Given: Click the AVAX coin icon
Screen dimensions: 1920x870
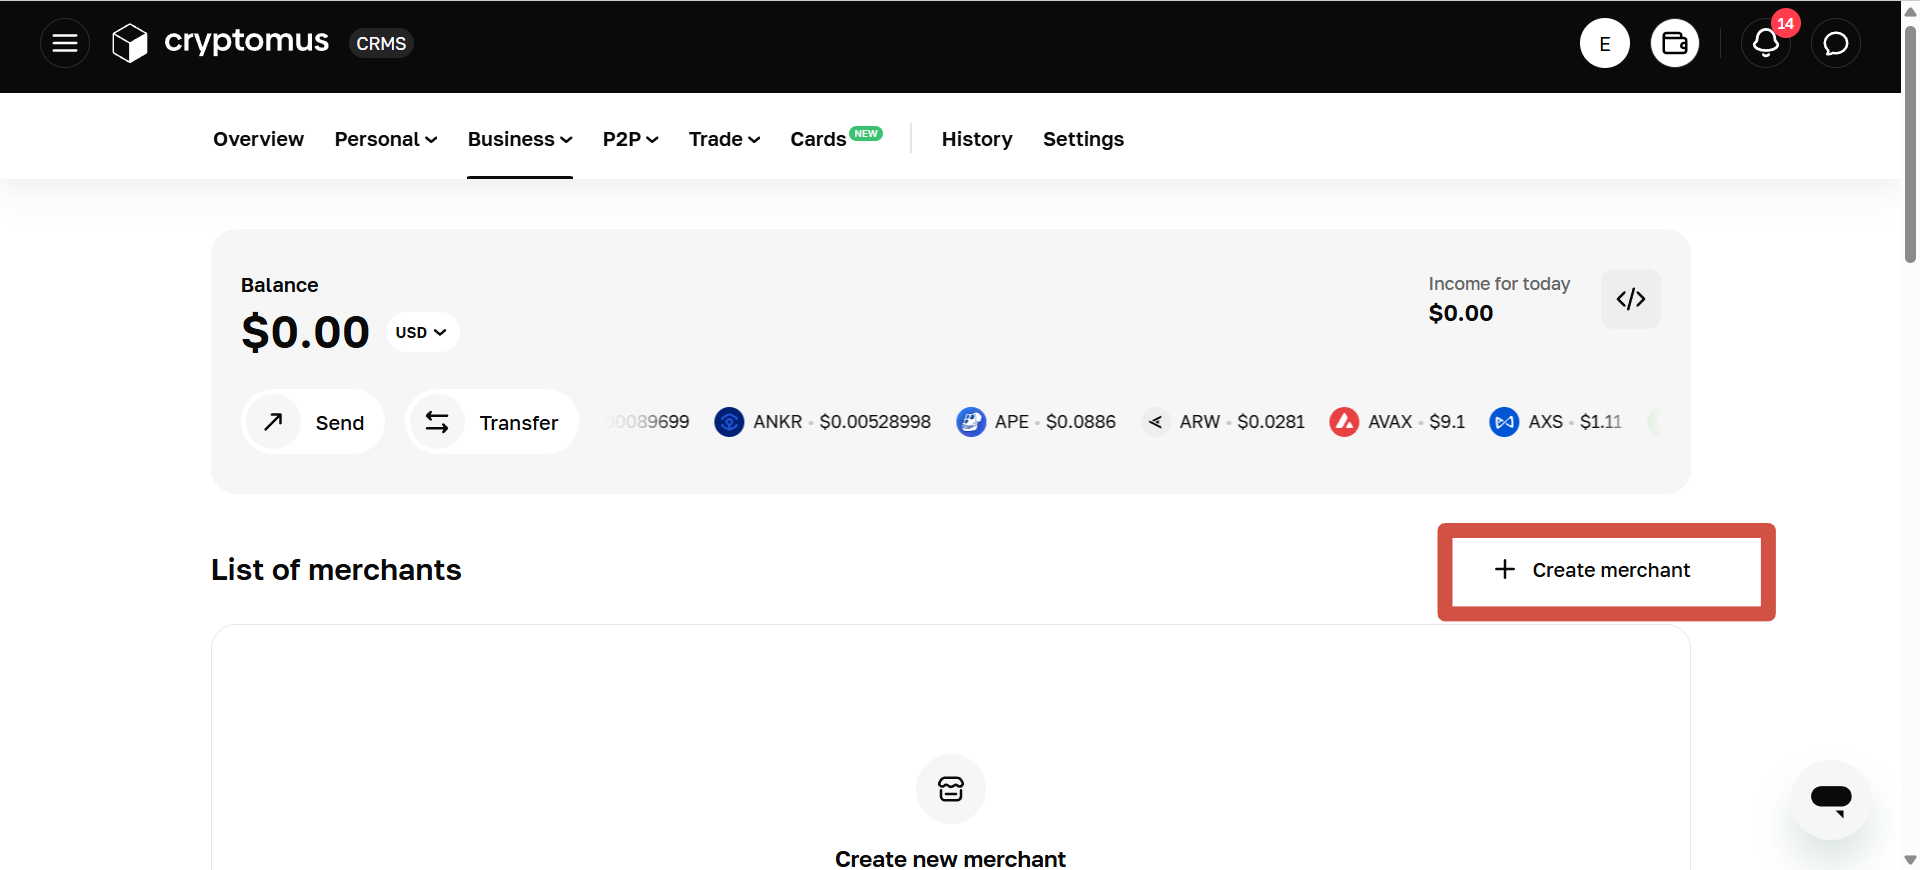Looking at the screenshot, I should coord(1344,422).
